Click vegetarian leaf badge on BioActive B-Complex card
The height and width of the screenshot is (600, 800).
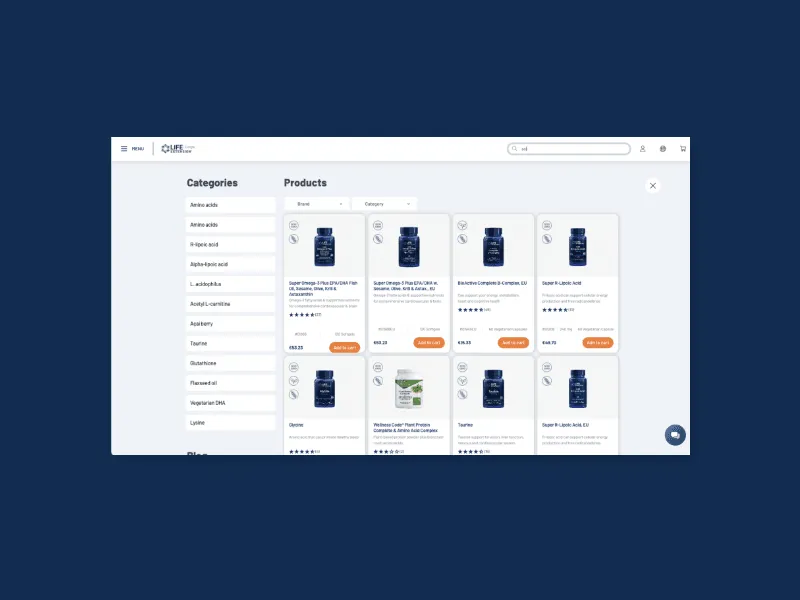point(462,226)
